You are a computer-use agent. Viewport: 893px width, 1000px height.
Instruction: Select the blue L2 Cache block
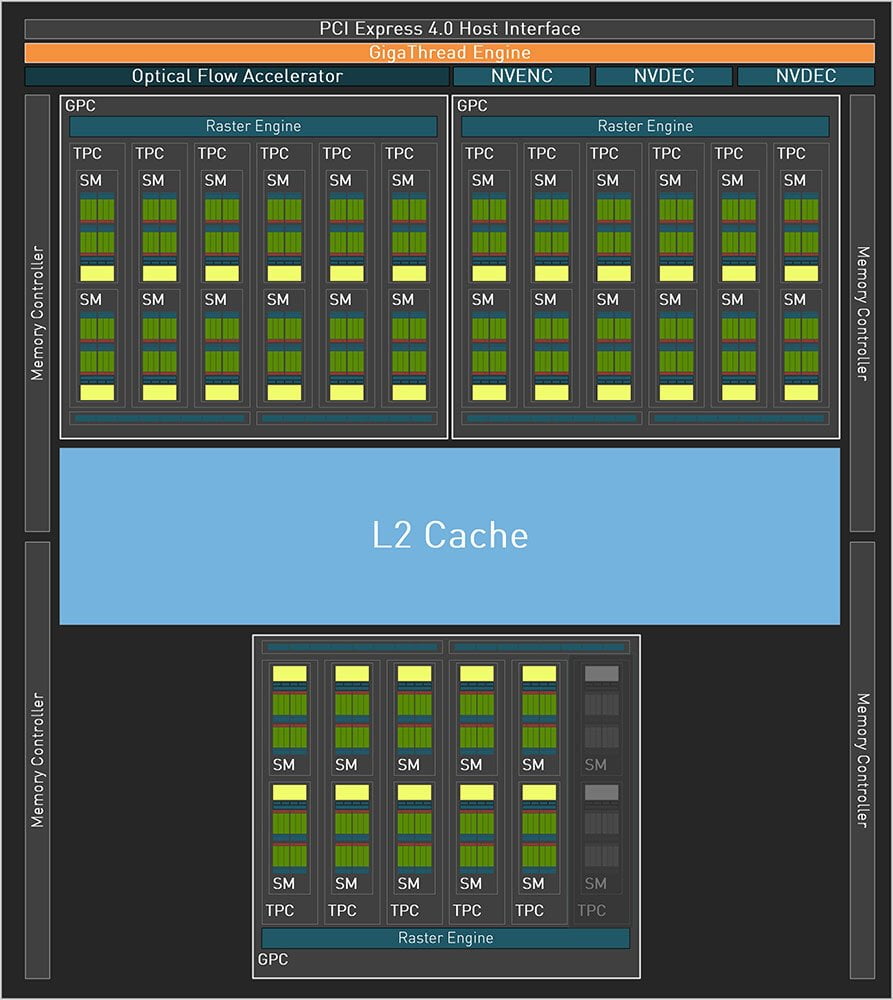(450, 536)
